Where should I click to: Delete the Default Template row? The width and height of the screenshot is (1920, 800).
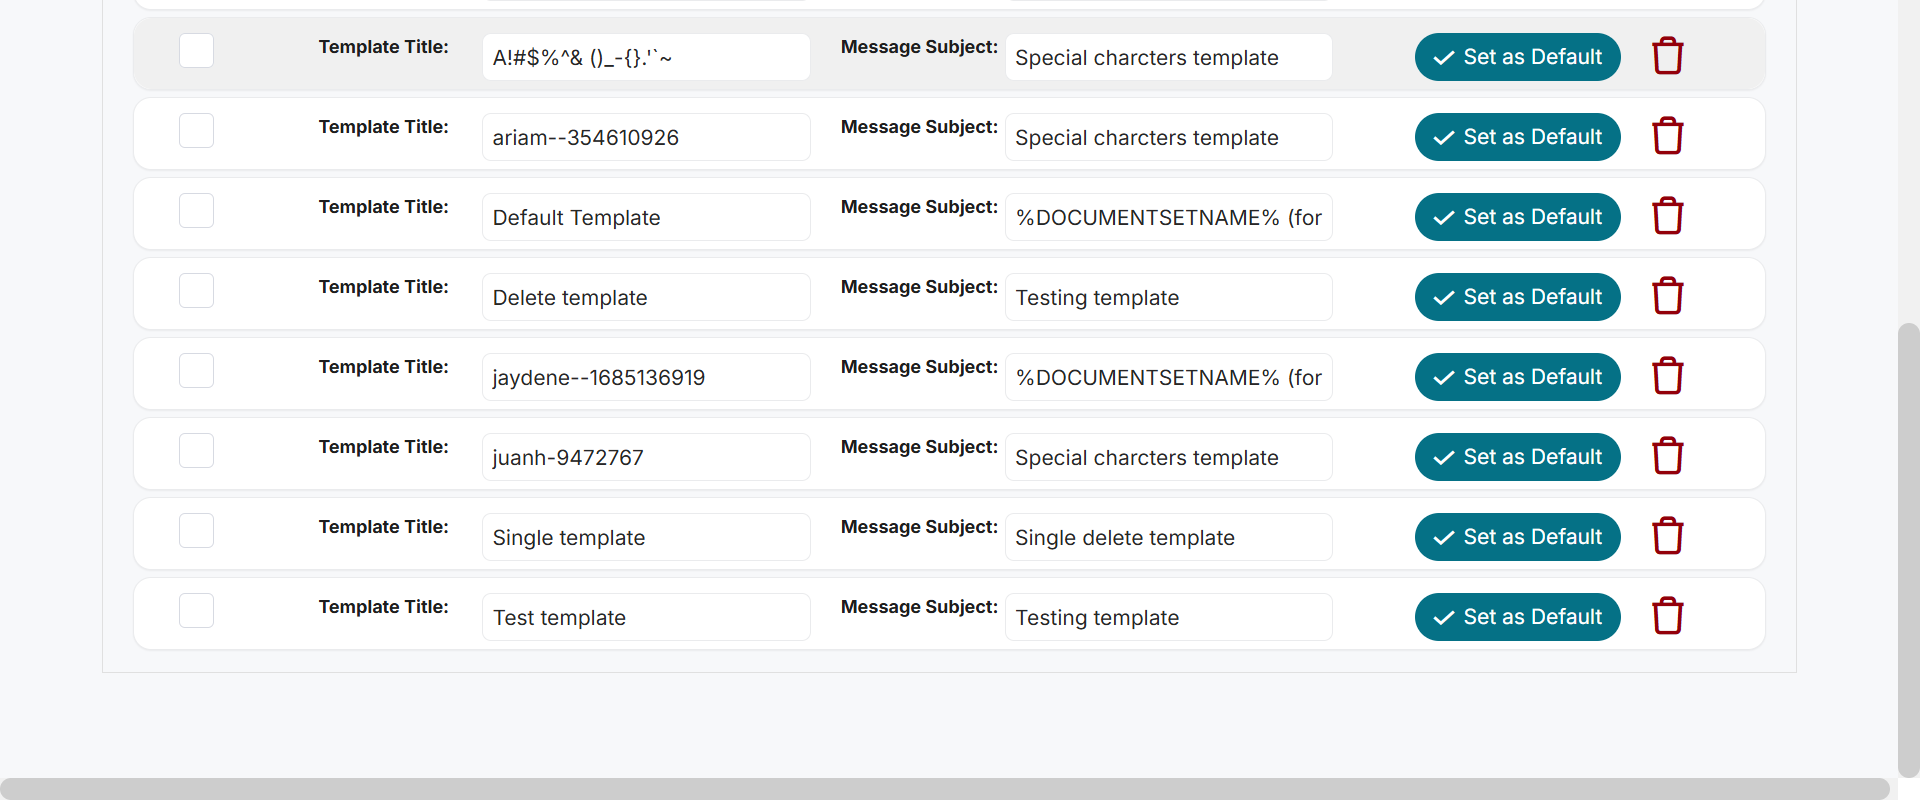[x=1667, y=216]
